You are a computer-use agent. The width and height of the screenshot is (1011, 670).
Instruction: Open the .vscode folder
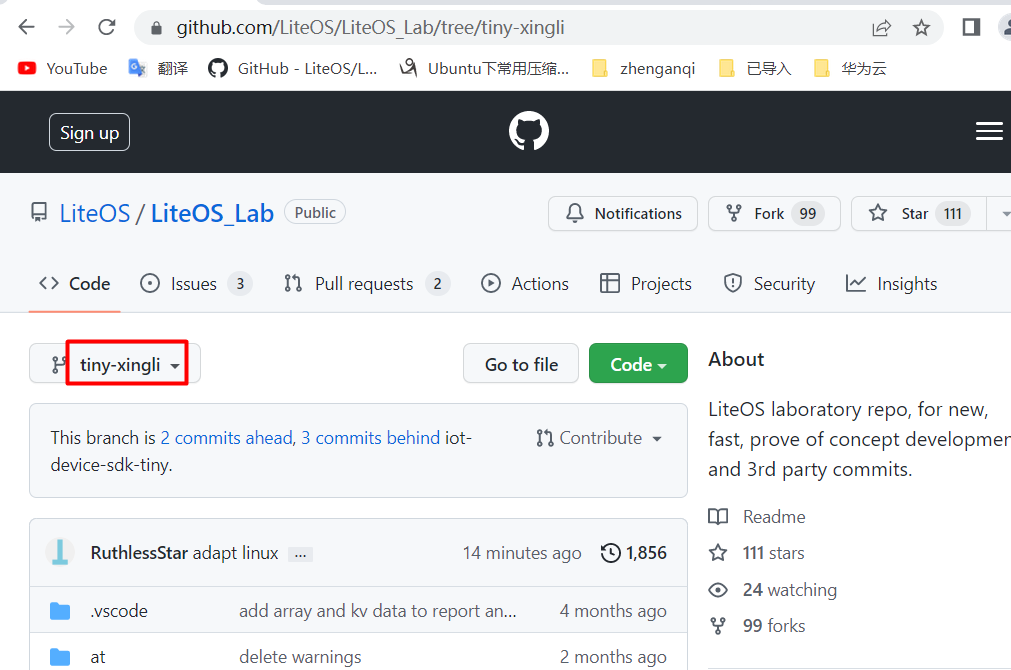(x=119, y=611)
